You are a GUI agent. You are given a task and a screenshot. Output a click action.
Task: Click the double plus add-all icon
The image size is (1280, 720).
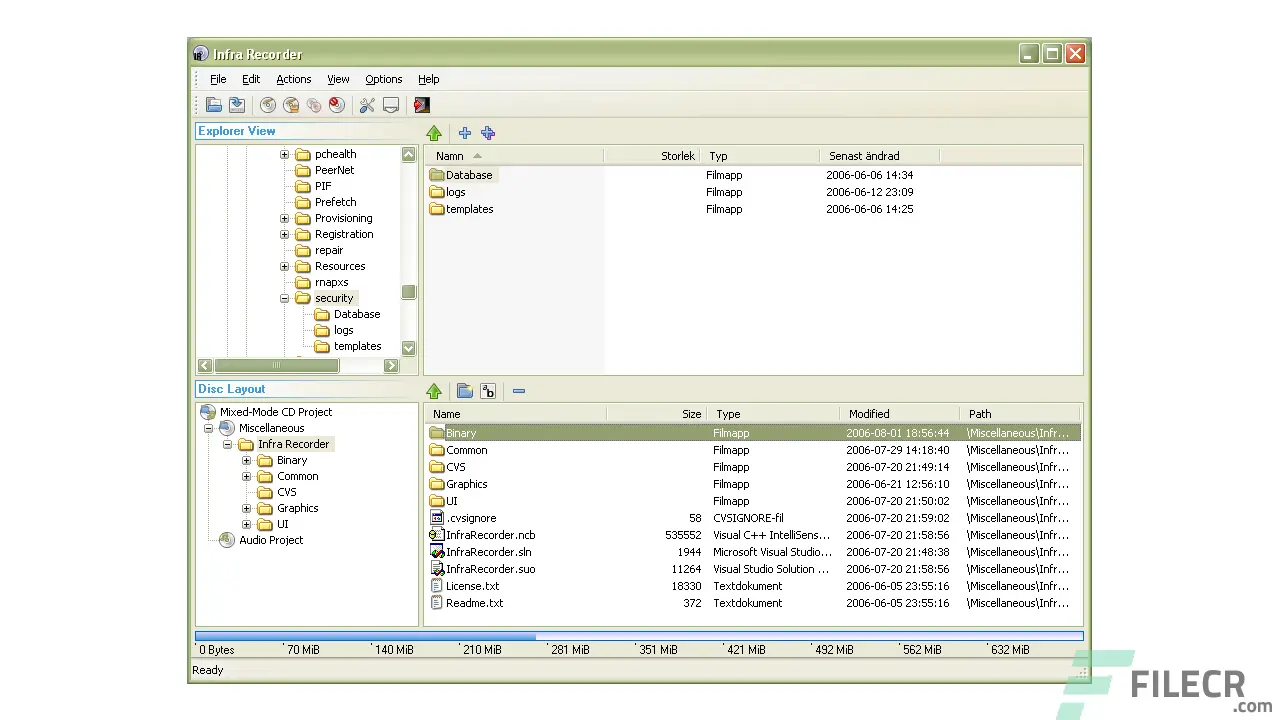click(x=488, y=133)
